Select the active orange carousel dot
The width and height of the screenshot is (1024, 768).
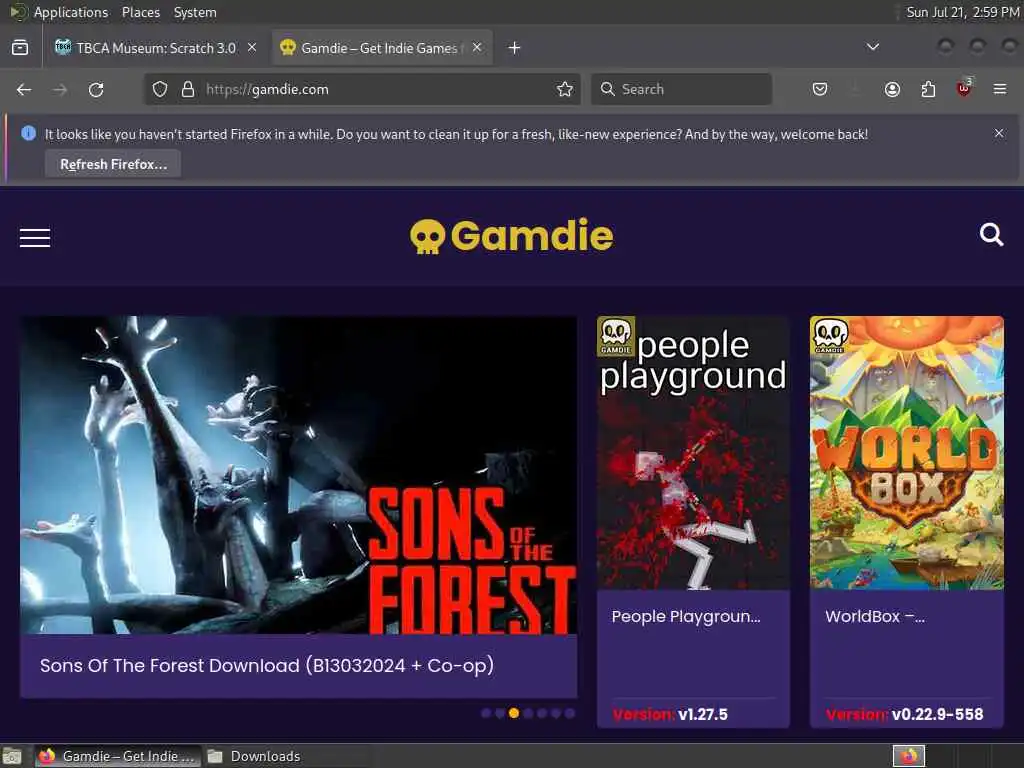(514, 713)
